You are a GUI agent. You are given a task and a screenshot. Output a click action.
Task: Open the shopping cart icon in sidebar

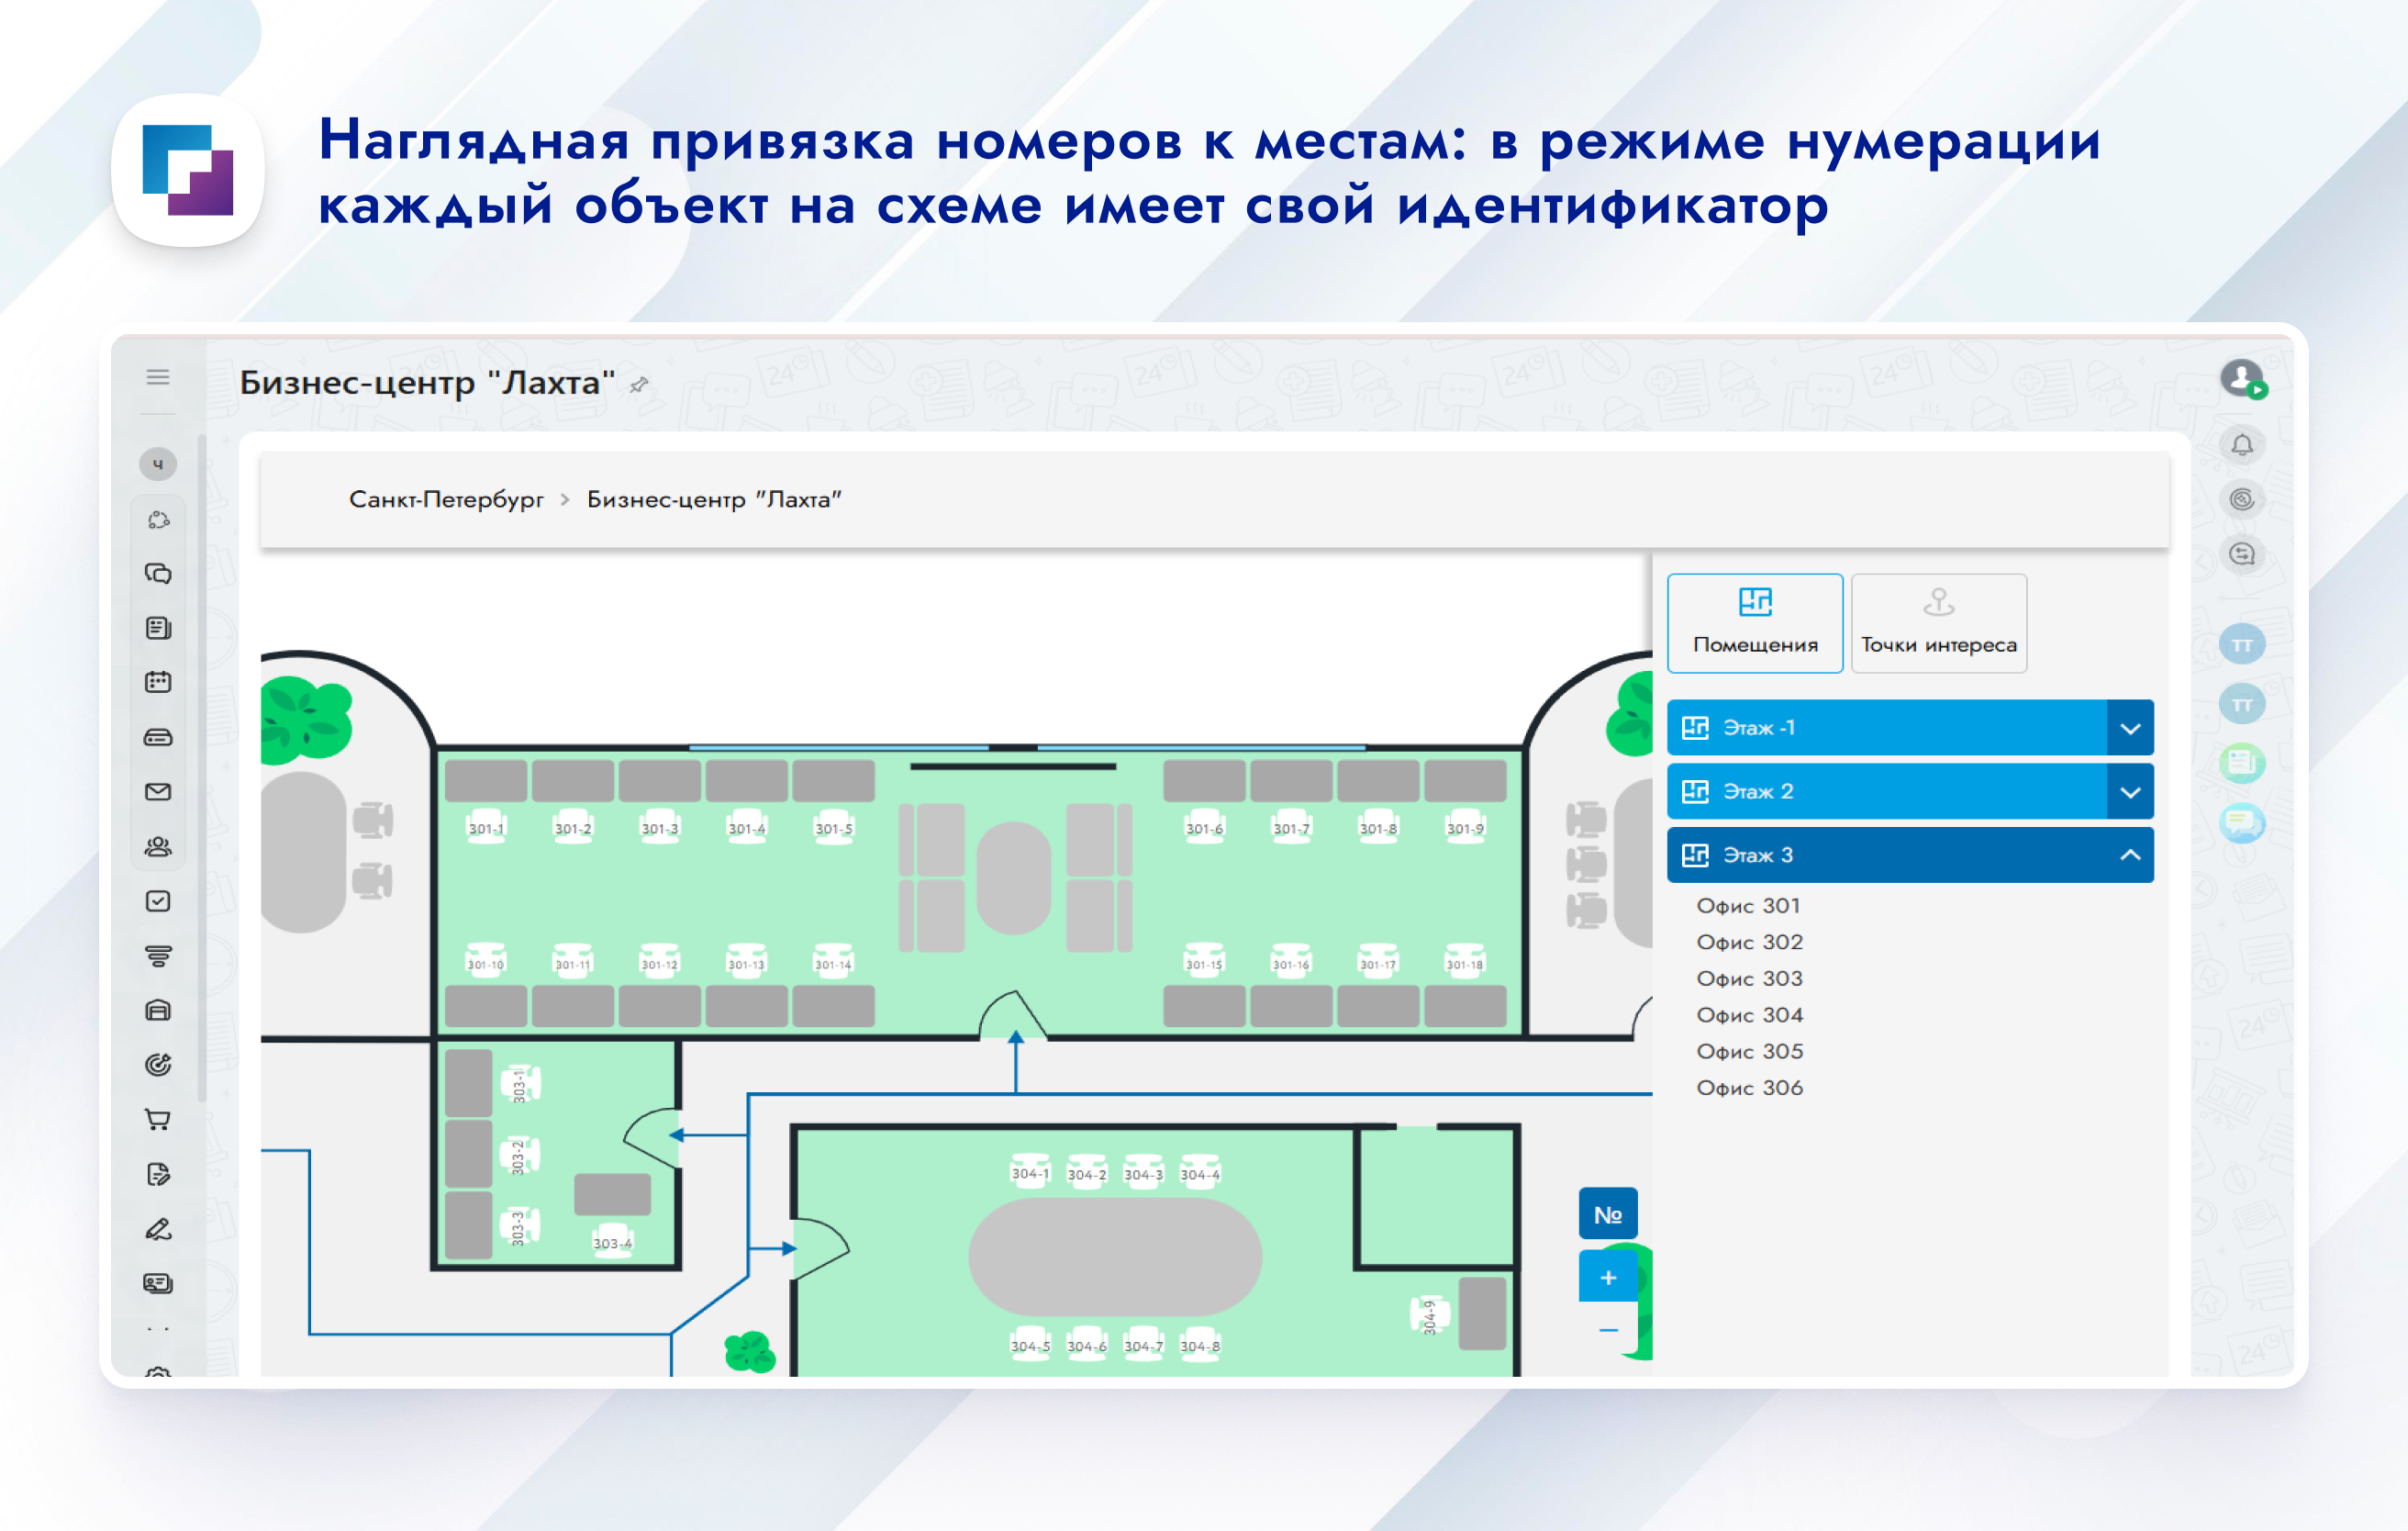pos(158,1119)
